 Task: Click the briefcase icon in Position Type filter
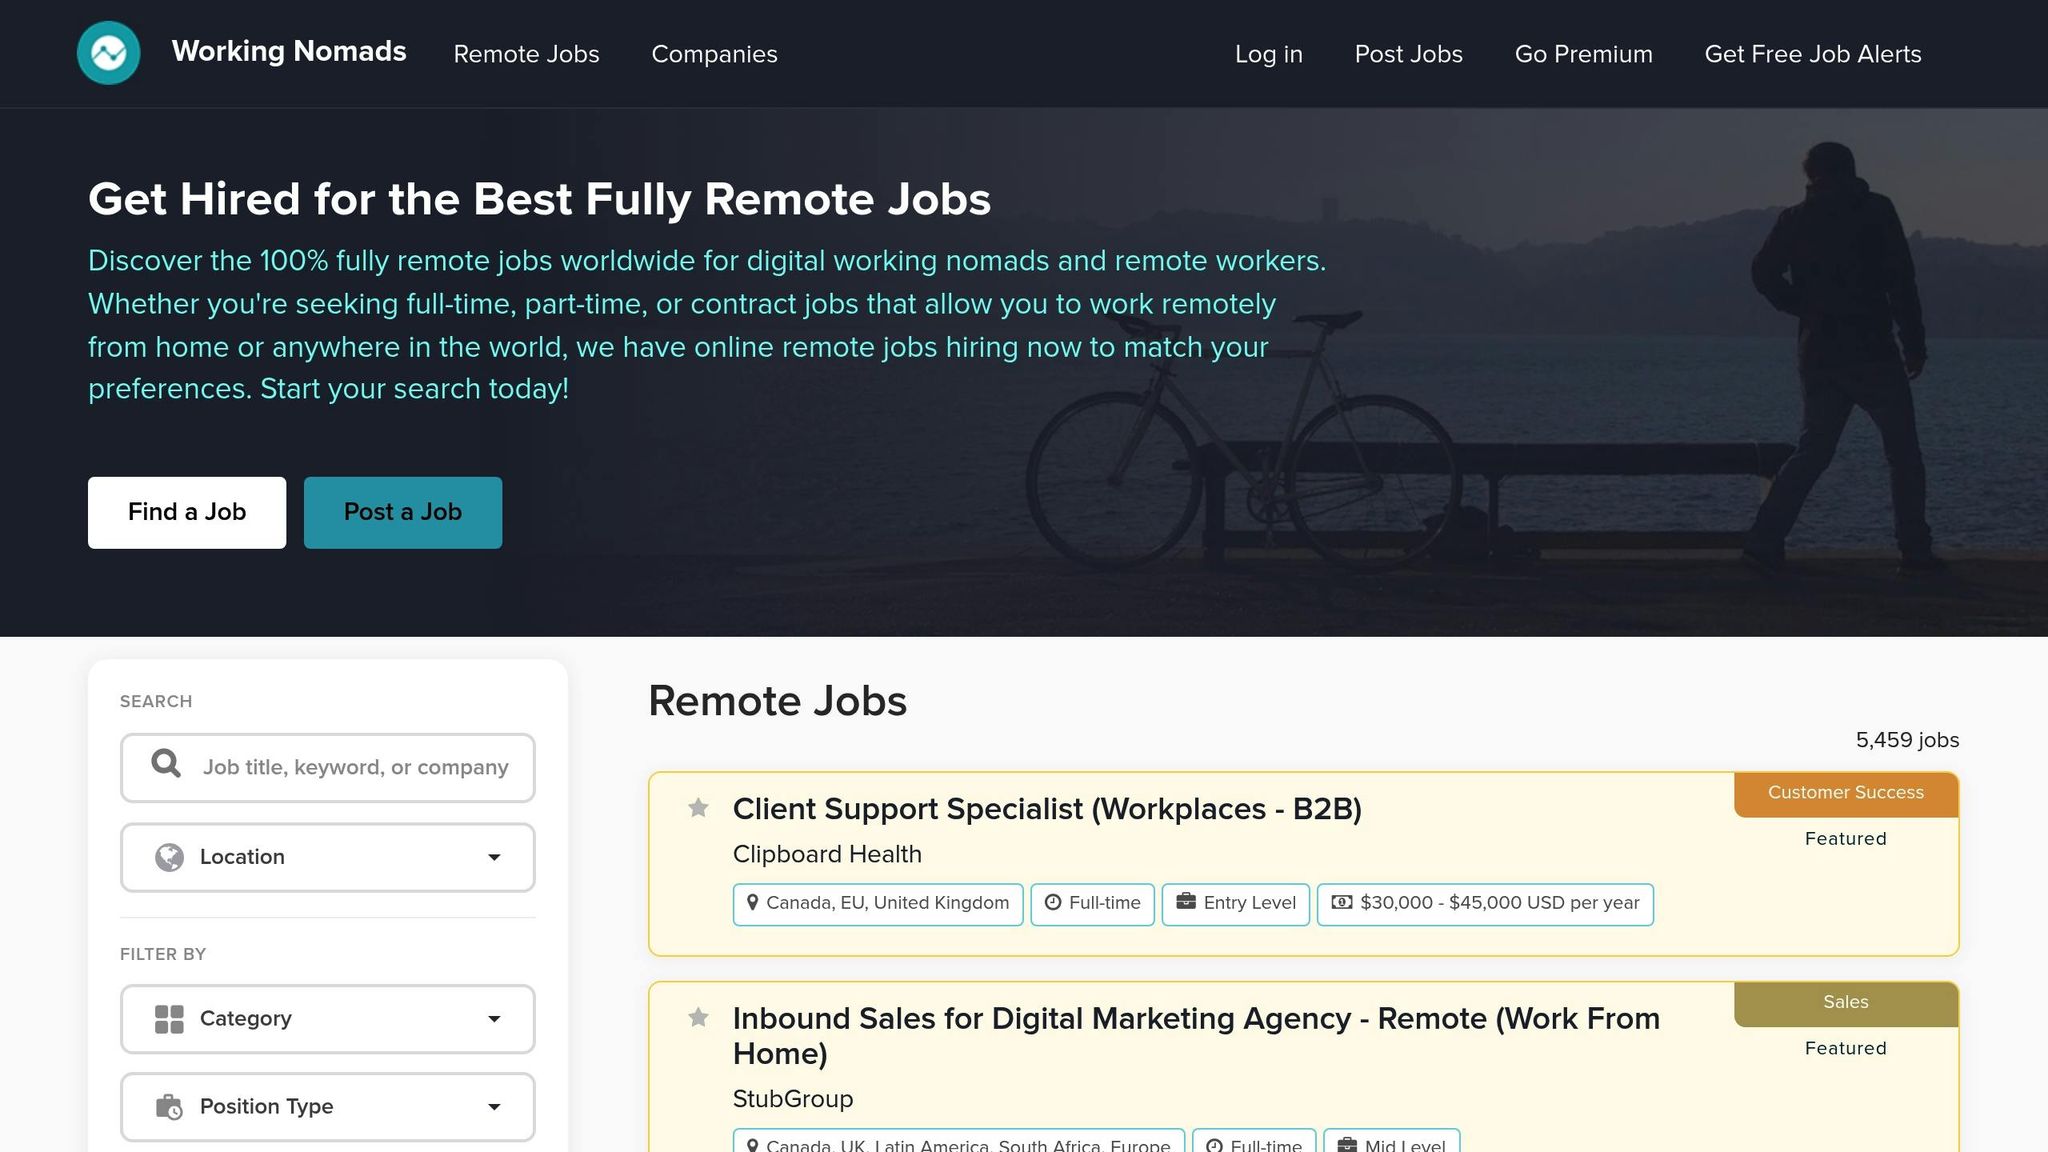coord(168,1106)
